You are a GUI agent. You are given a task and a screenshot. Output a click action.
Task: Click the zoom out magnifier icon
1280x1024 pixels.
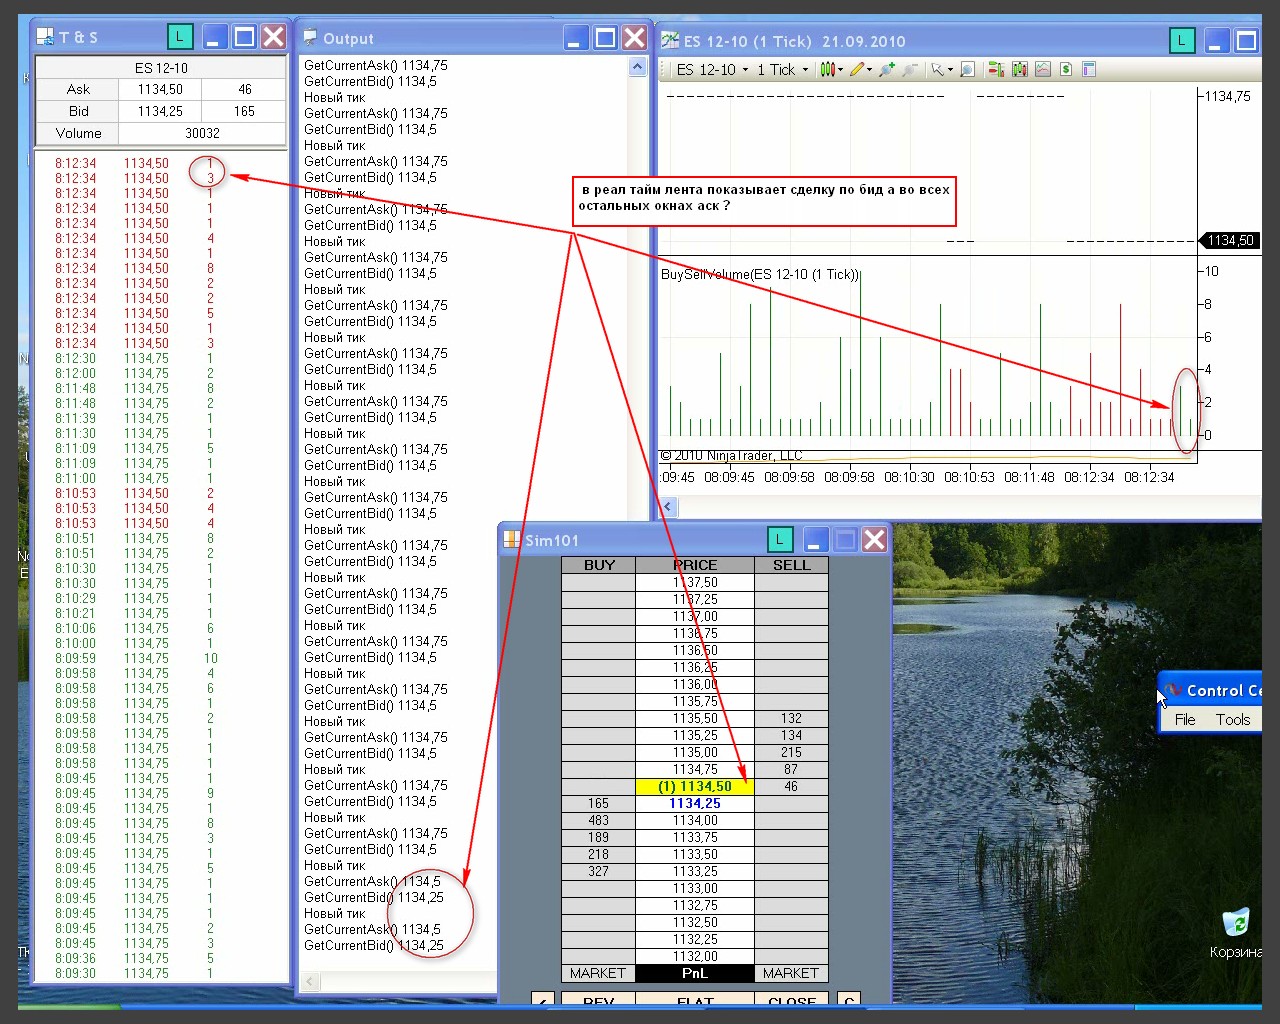pyautogui.click(x=910, y=70)
